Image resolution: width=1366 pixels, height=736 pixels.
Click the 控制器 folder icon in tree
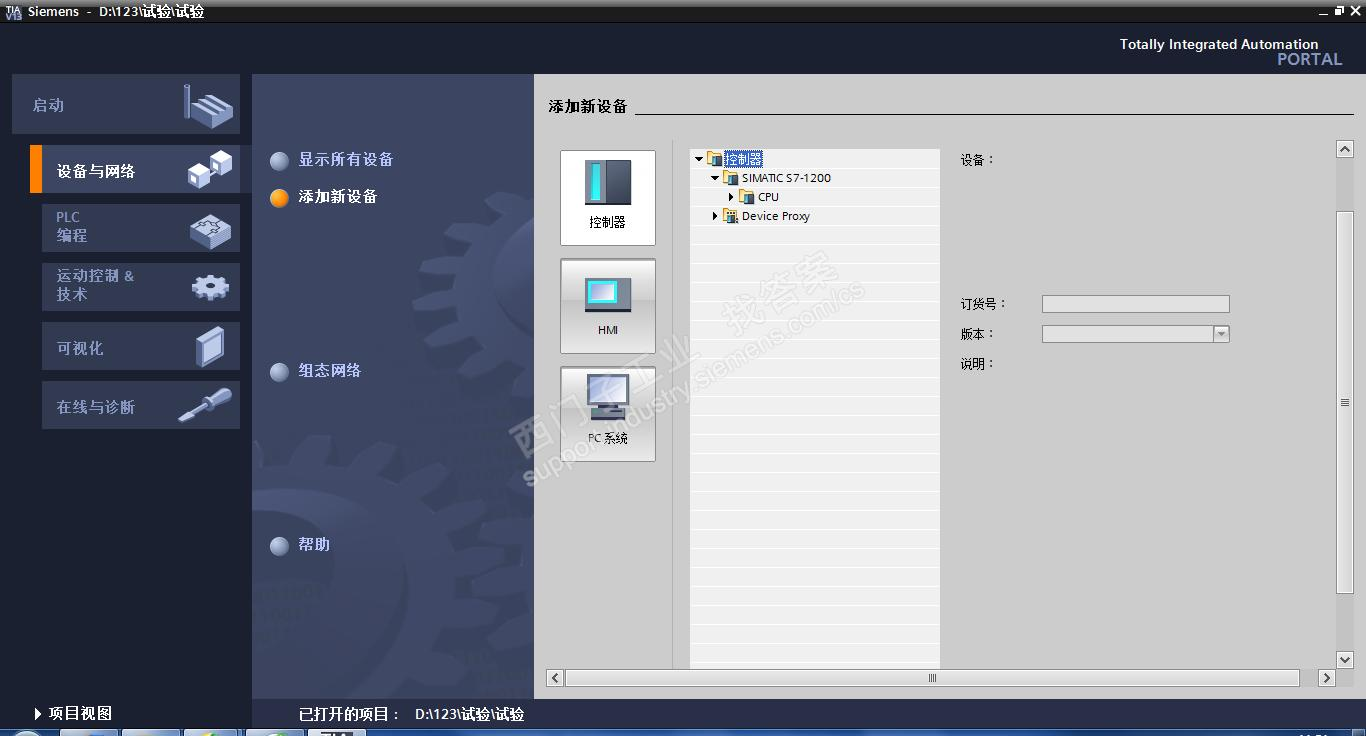(x=714, y=159)
